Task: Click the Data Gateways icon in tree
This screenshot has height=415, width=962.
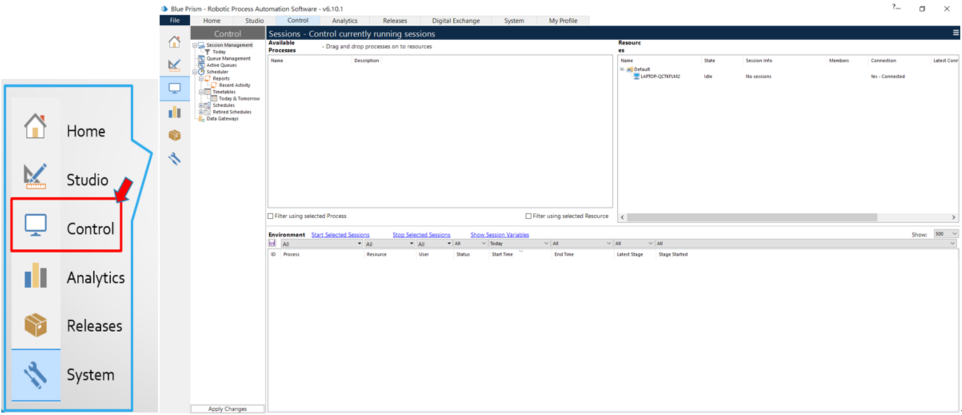Action: (x=201, y=118)
